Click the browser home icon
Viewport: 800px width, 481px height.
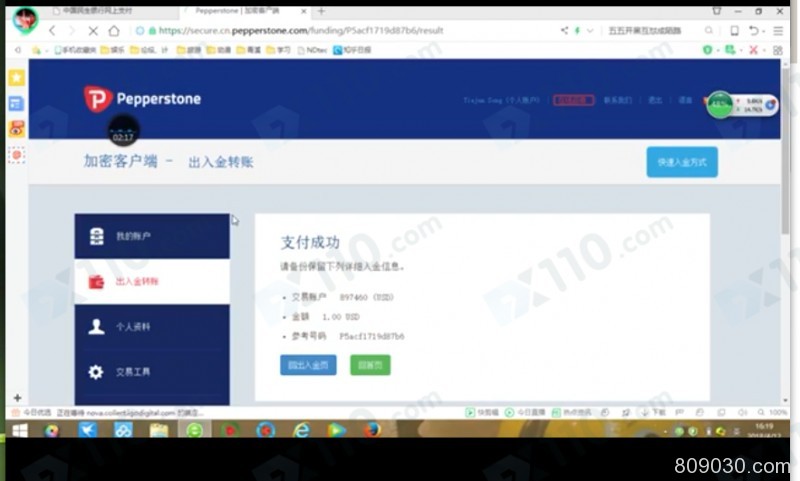click(114, 31)
